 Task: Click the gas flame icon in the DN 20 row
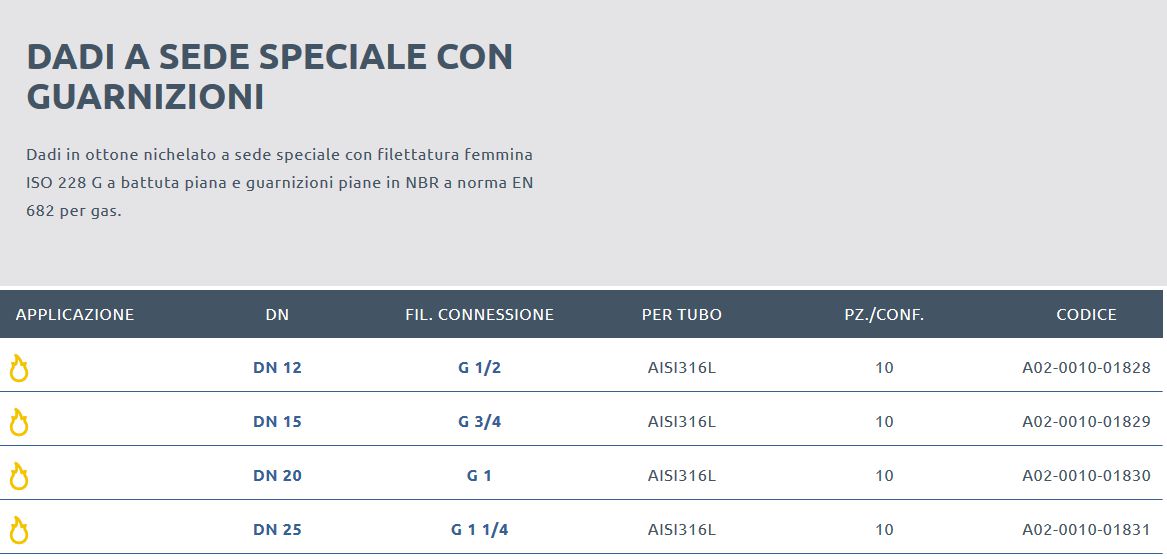pyautogui.click(x=19, y=476)
